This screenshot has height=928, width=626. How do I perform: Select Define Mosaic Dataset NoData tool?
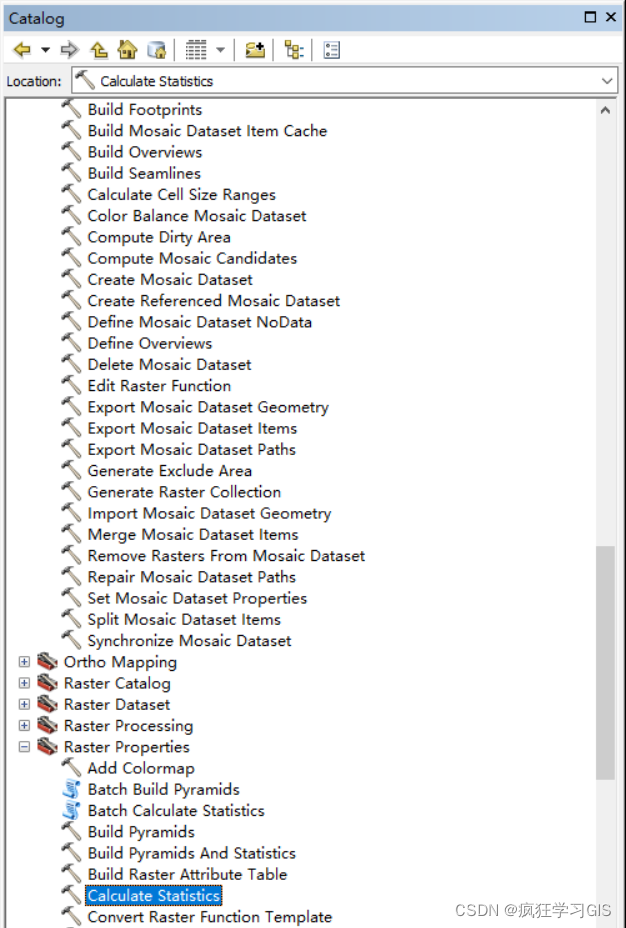click(199, 322)
